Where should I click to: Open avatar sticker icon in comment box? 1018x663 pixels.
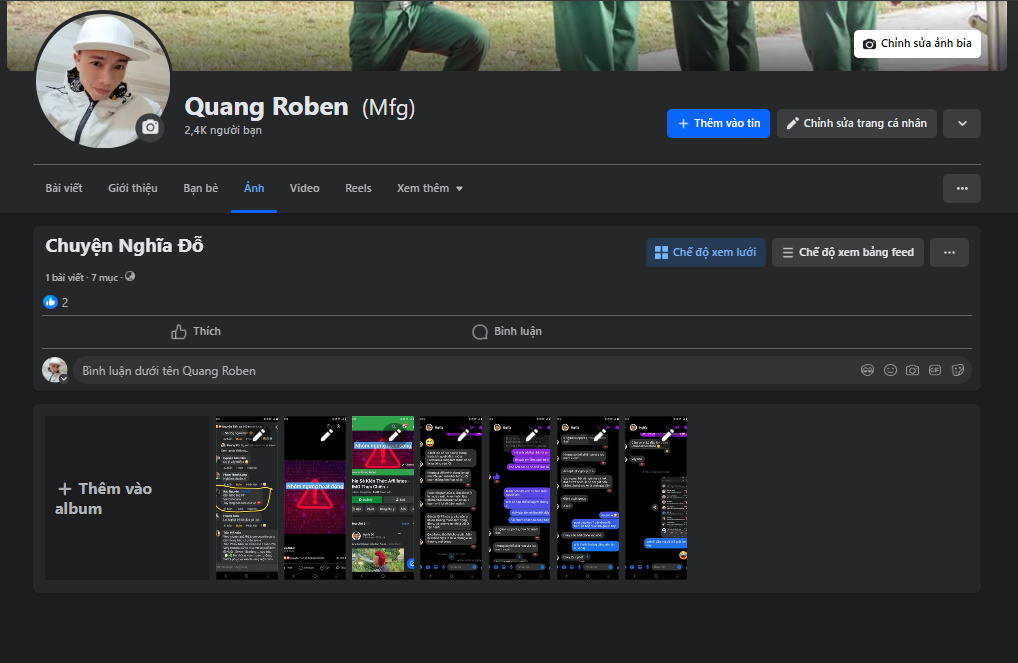click(867, 370)
